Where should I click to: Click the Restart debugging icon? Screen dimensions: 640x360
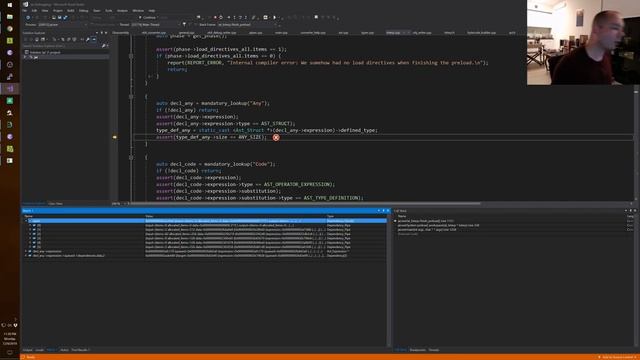(x=221, y=18)
